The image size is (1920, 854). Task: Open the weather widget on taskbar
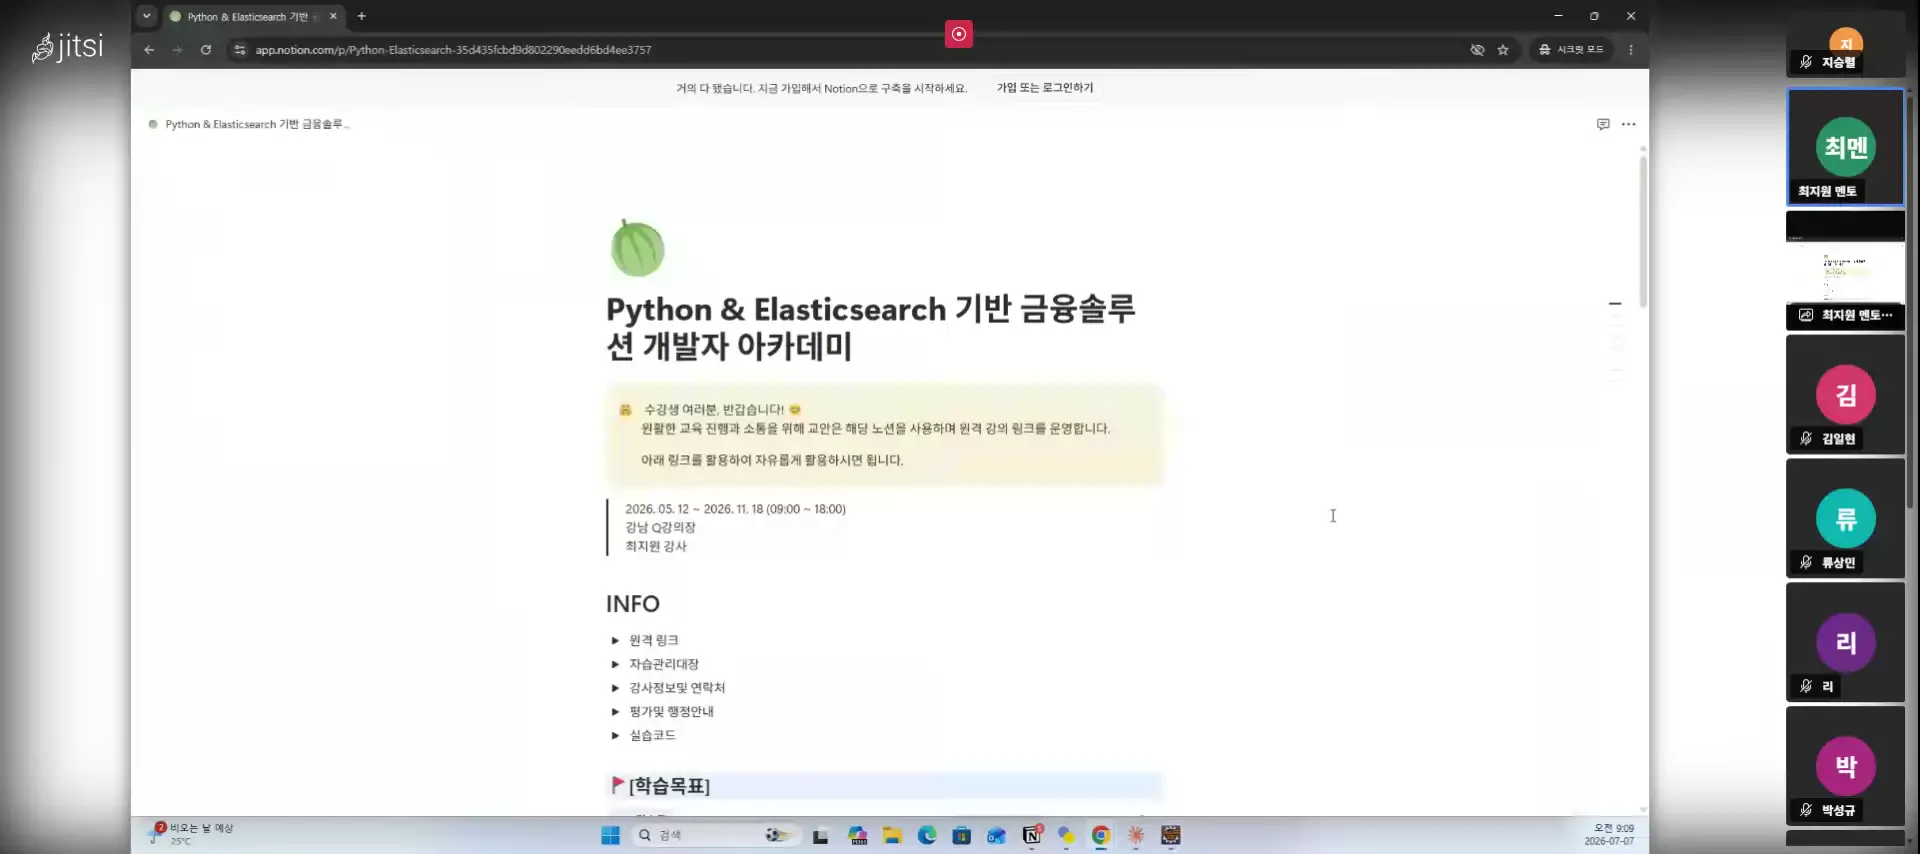(x=192, y=834)
